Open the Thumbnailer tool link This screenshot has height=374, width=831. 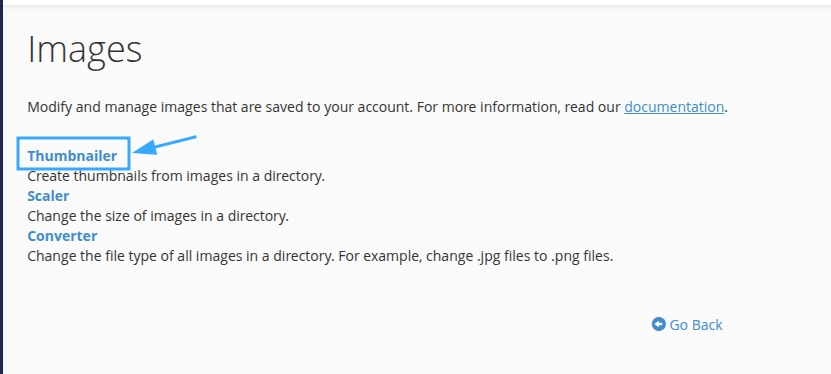point(72,156)
